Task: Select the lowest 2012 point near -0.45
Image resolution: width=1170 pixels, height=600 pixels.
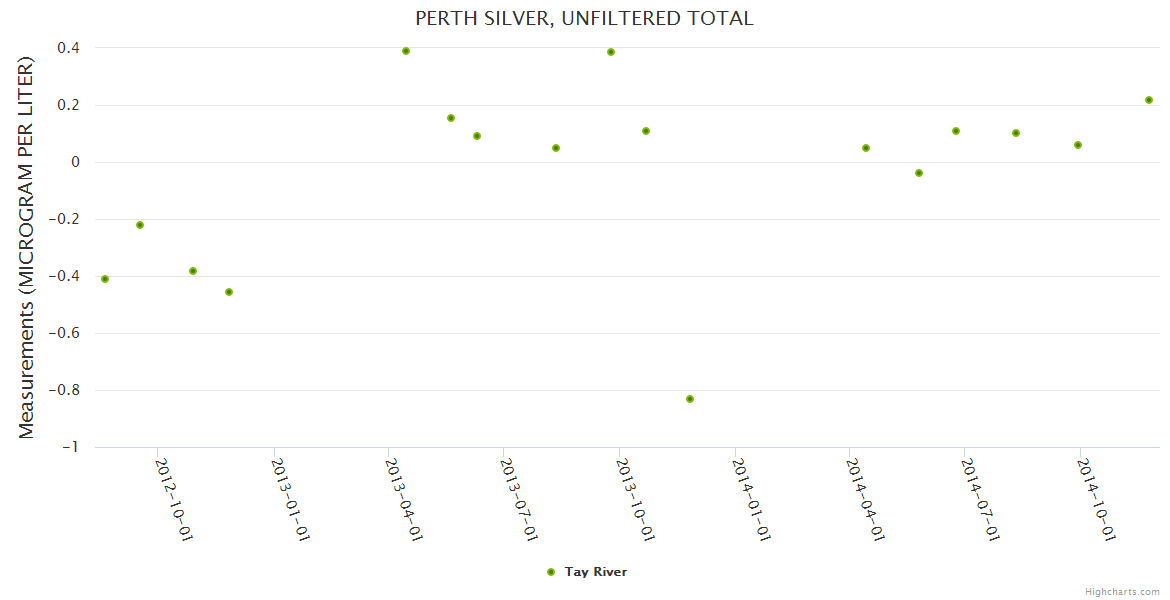Action: (229, 292)
